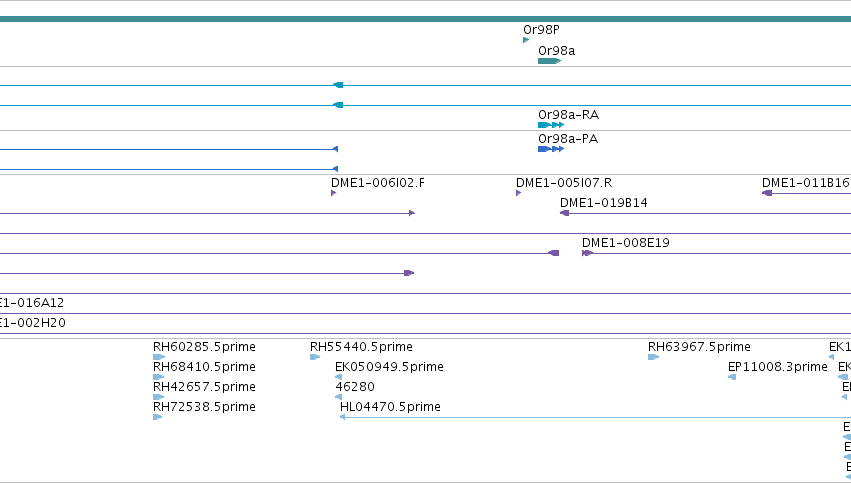Click the Or98a gene feature bar
Screen dimensions: 851x483
[x=549, y=61]
